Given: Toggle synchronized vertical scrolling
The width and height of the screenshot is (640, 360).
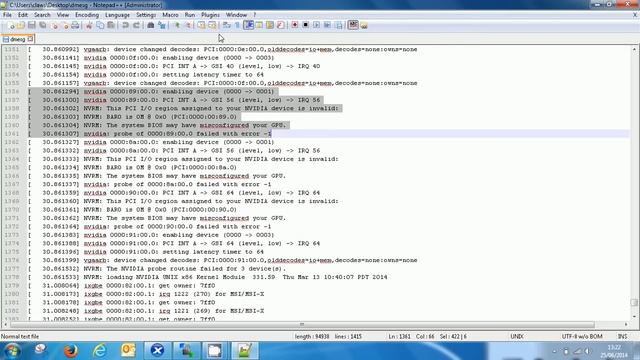Looking at the screenshot, I should [202, 25].
